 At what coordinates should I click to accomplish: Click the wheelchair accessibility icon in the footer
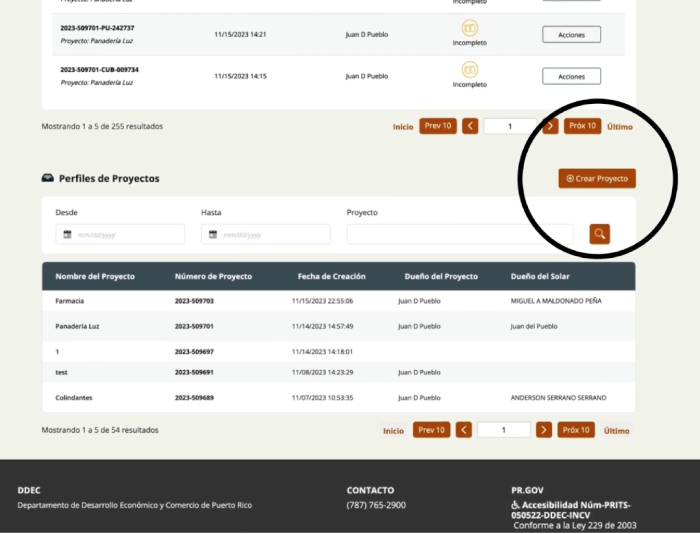[515, 505]
